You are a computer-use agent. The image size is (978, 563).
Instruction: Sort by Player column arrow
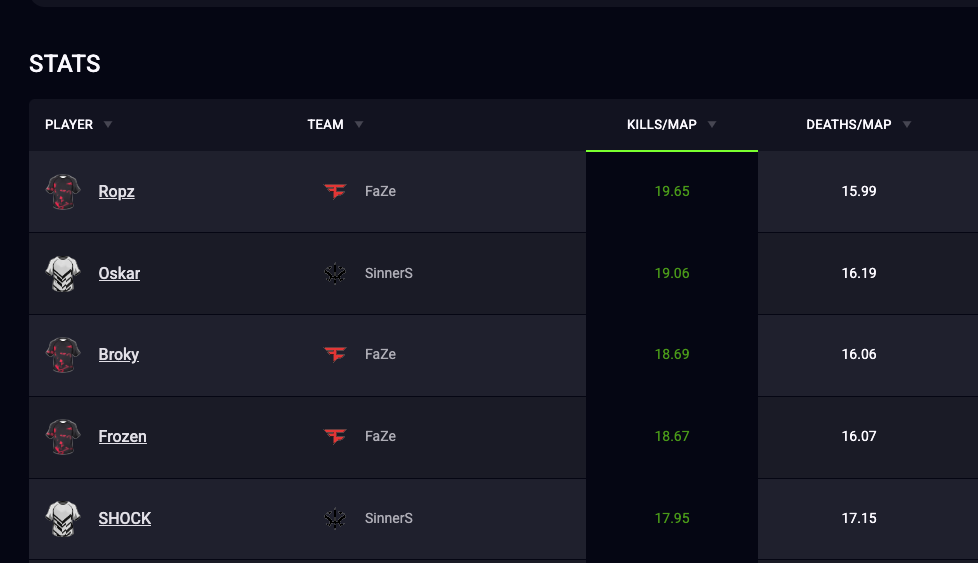108,124
